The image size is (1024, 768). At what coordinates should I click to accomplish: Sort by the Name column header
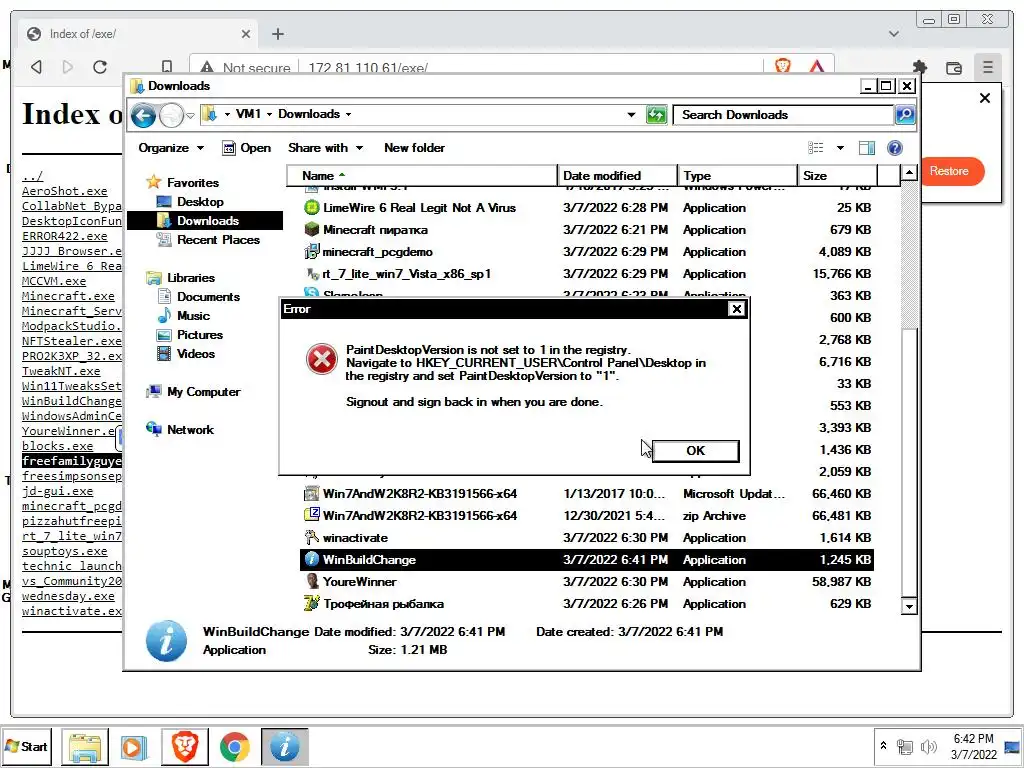point(422,176)
